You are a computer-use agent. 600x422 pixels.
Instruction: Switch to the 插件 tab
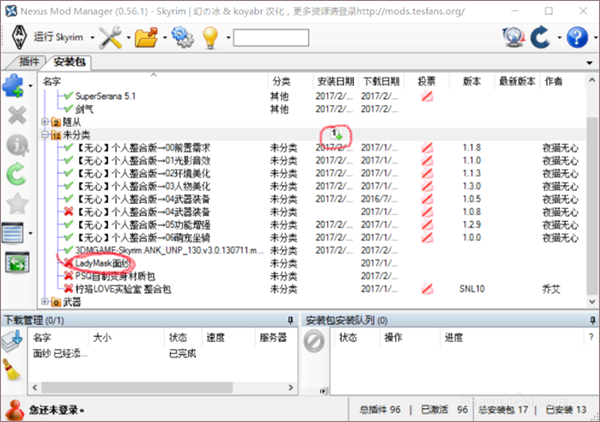(x=29, y=62)
